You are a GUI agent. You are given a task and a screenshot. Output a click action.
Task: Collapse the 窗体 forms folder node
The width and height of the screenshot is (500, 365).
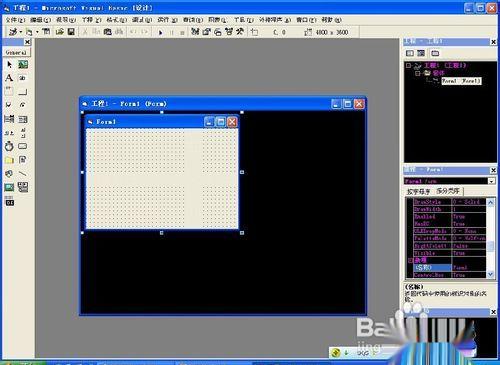click(418, 73)
